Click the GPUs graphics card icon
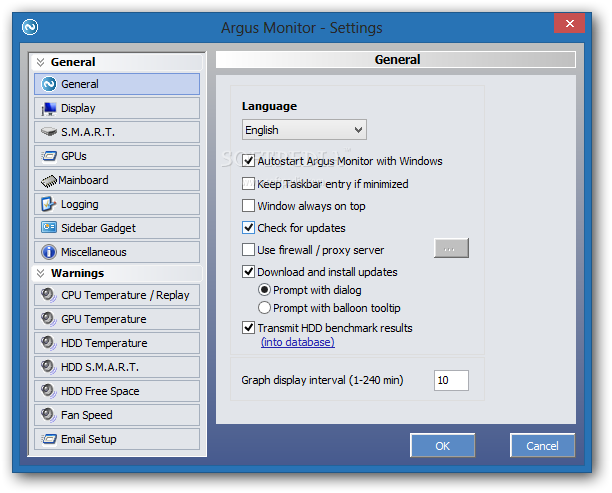The height and width of the screenshot is (493, 612). point(49,156)
